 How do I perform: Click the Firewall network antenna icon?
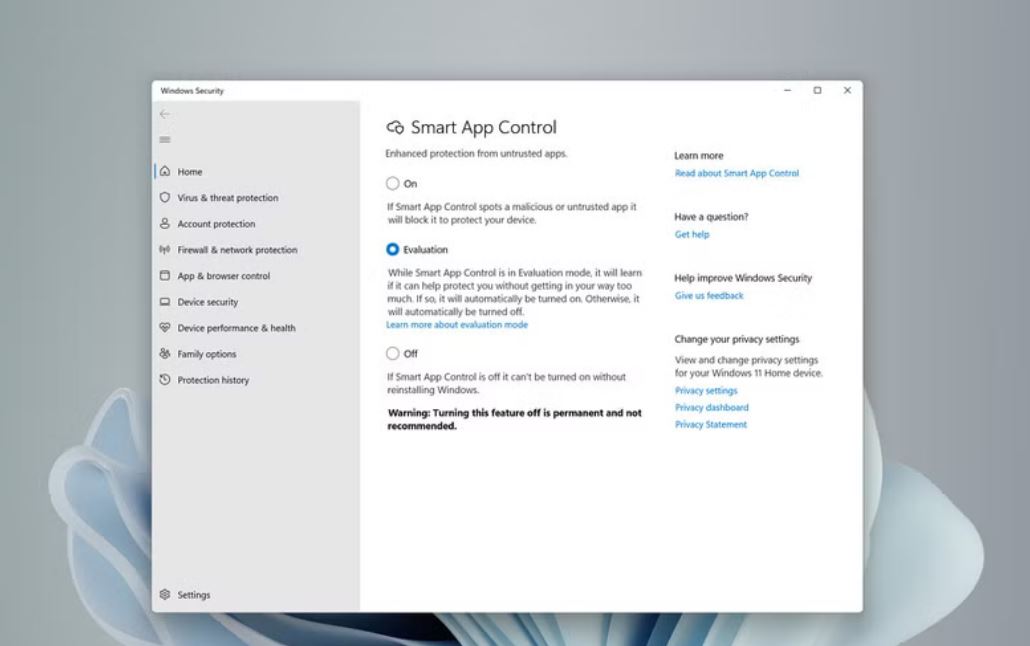point(165,249)
